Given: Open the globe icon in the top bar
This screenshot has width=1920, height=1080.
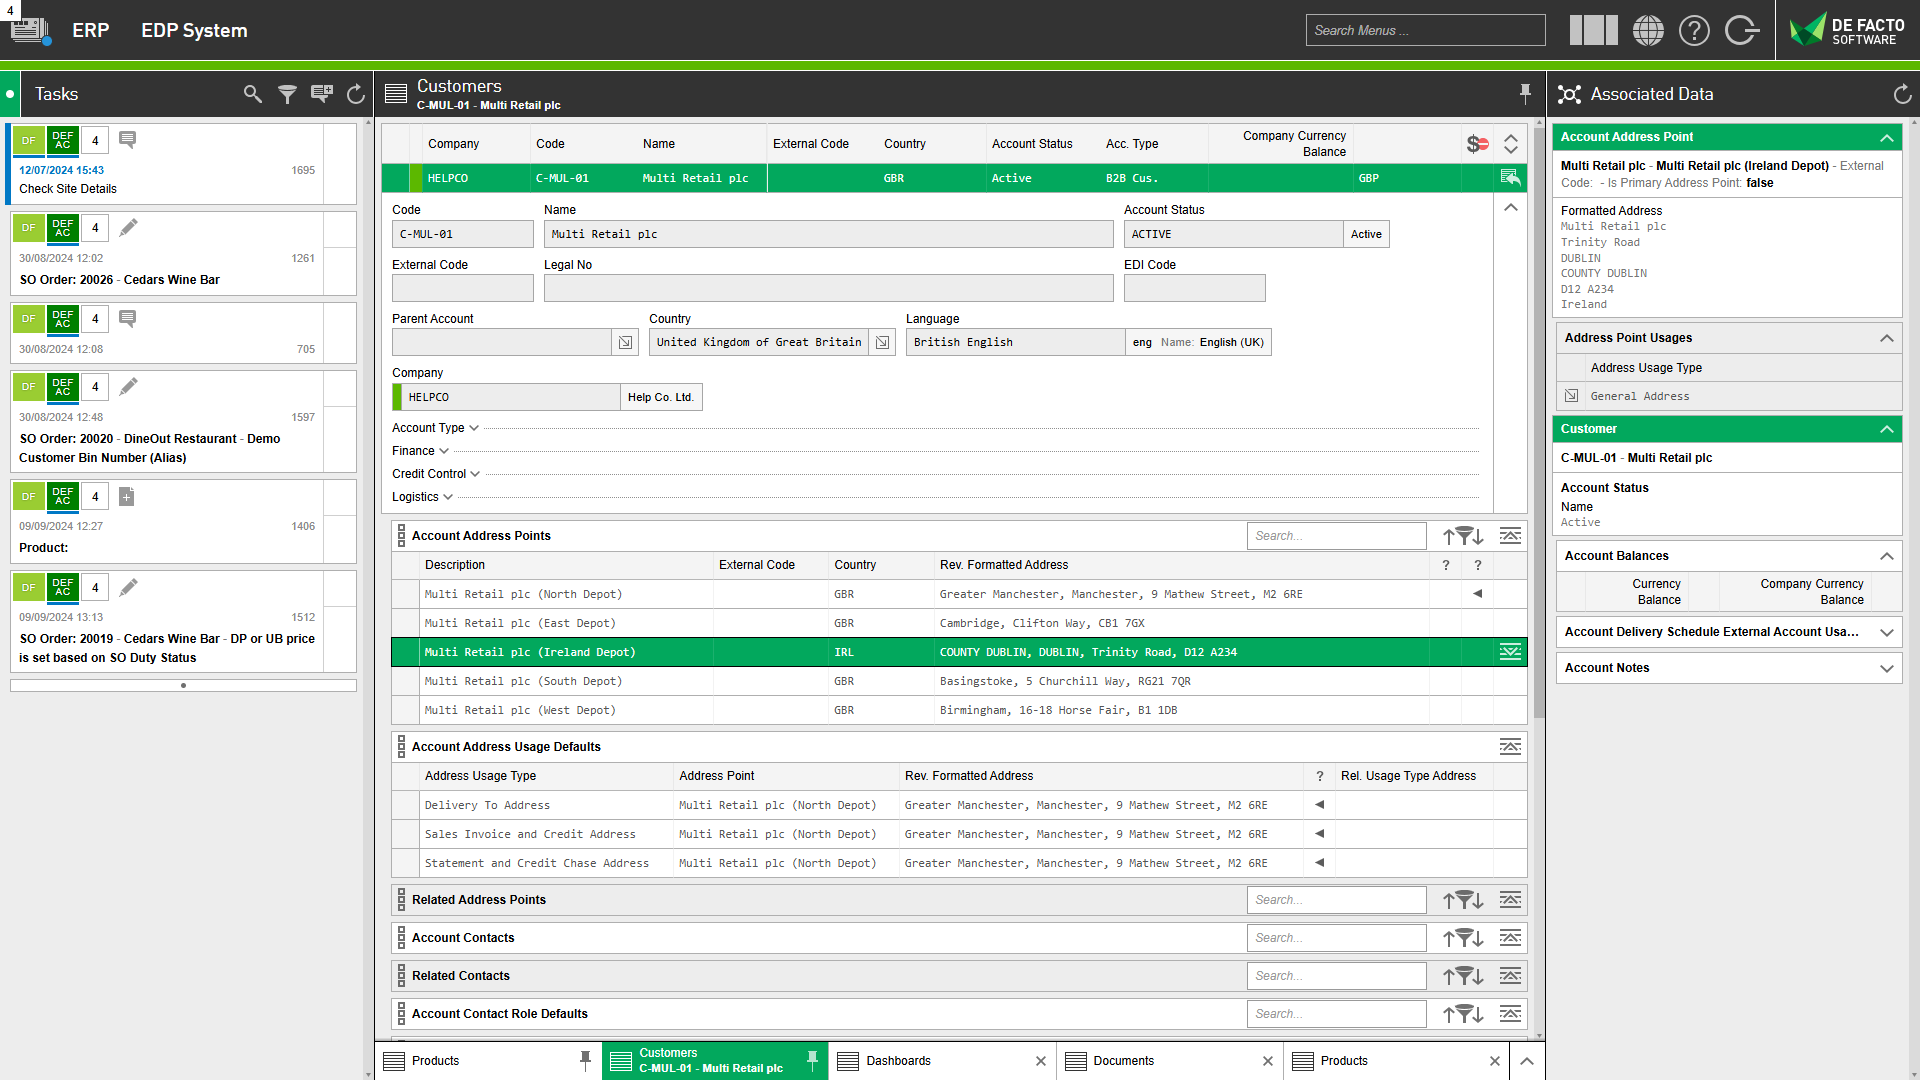Looking at the screenshot, I should pyautogui.click(x=1648, y=30).
